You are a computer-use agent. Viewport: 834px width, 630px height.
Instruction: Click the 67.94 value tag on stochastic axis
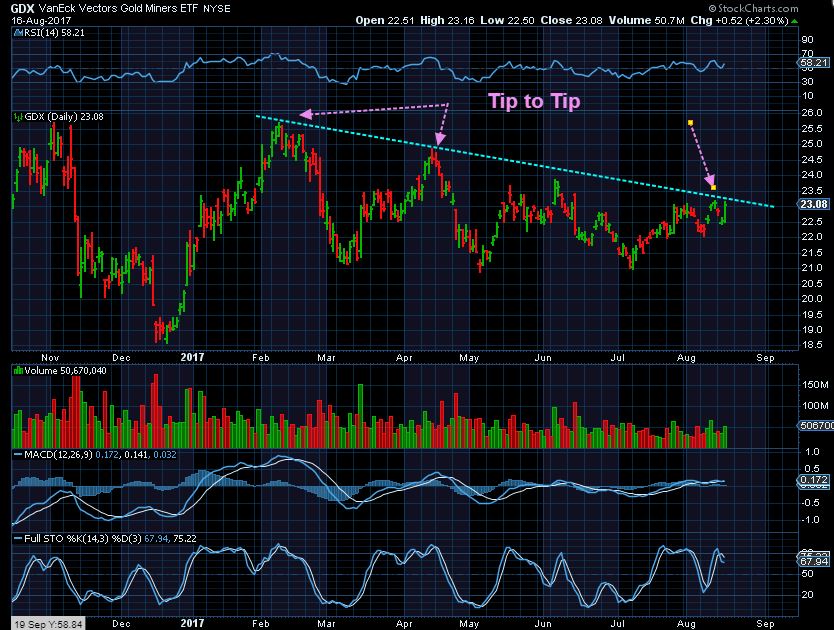click(x=813, y=561)
